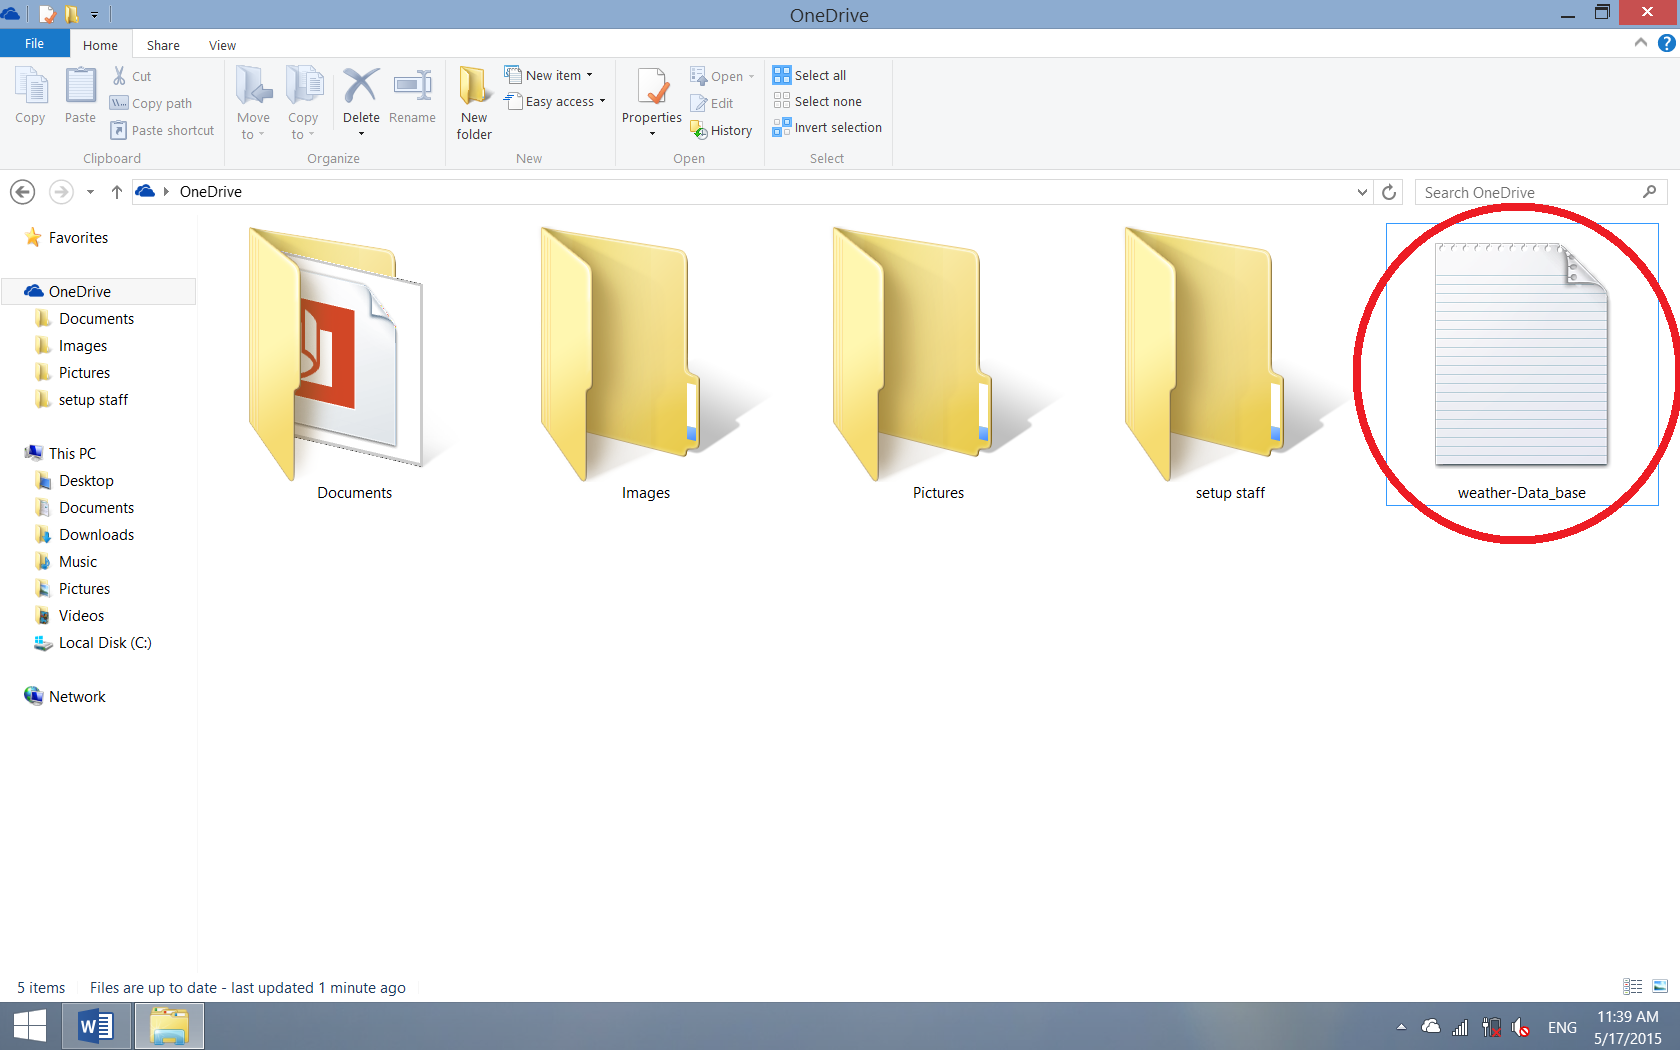Select the weather-Data_base file
Viewport: 1680px width, 1050px height.
coord(1522,364)
